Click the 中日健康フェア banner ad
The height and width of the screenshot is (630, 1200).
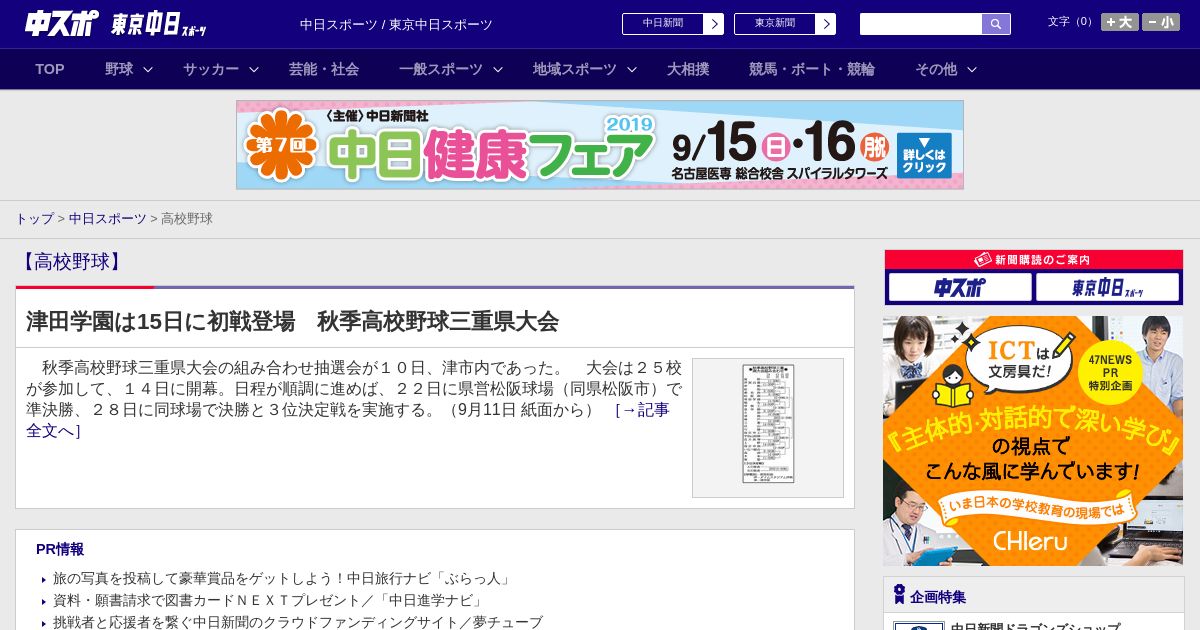pyautogui.click(x=600, y=145)
